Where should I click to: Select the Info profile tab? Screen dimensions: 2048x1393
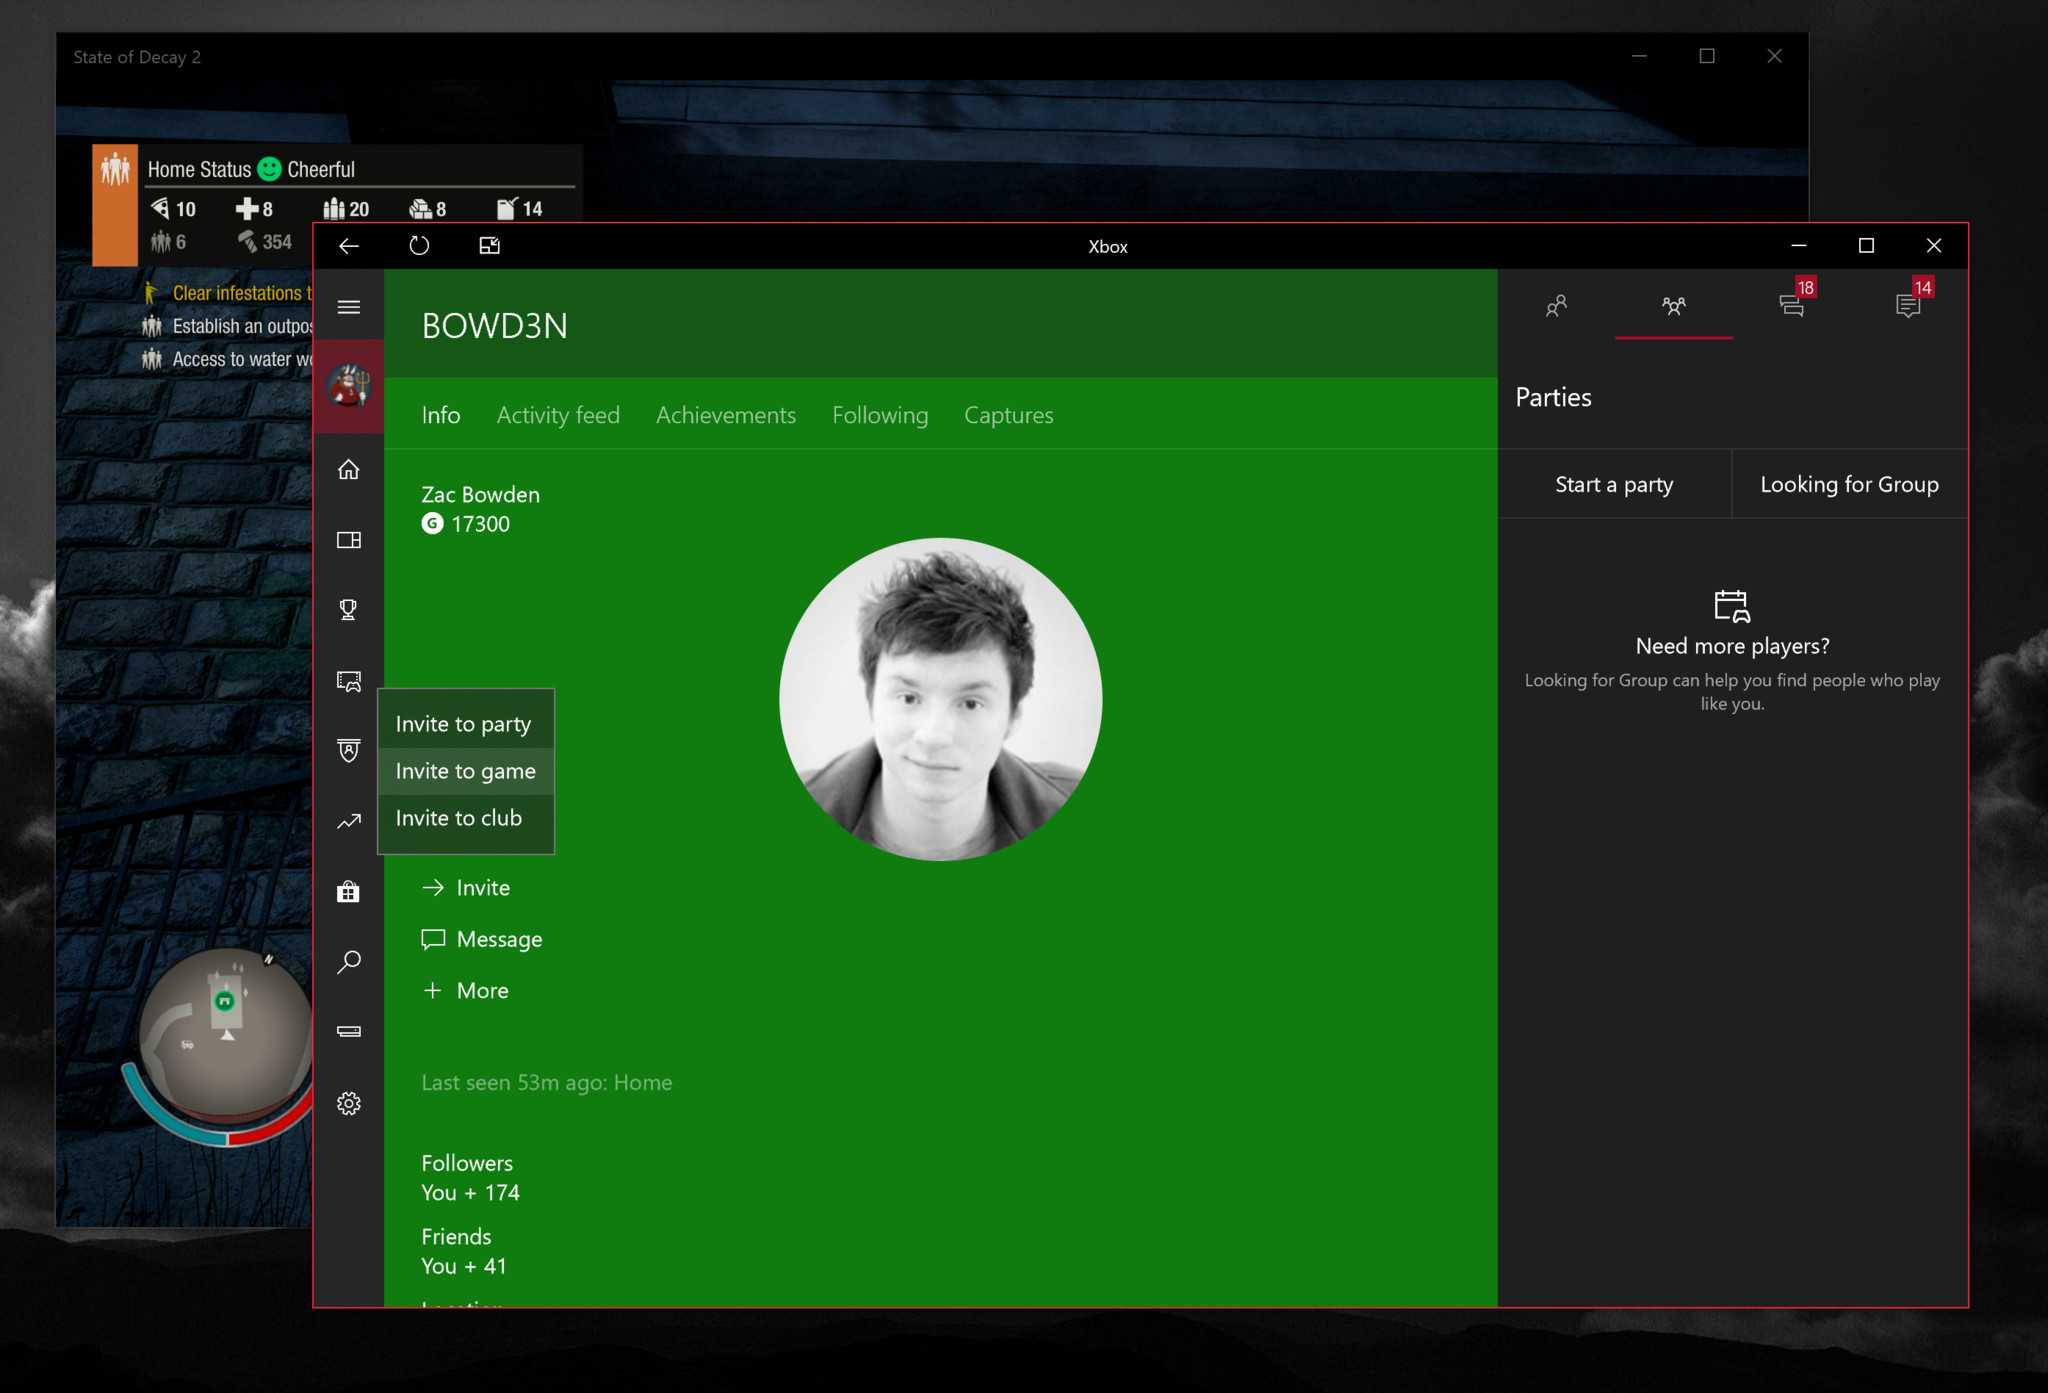[440, 415]
